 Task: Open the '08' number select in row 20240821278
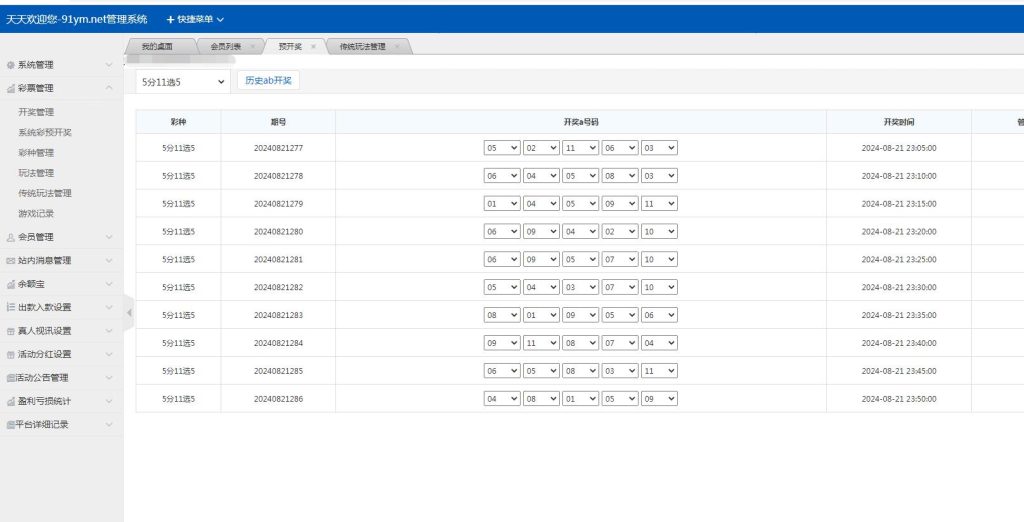click(x=619, y=176)
